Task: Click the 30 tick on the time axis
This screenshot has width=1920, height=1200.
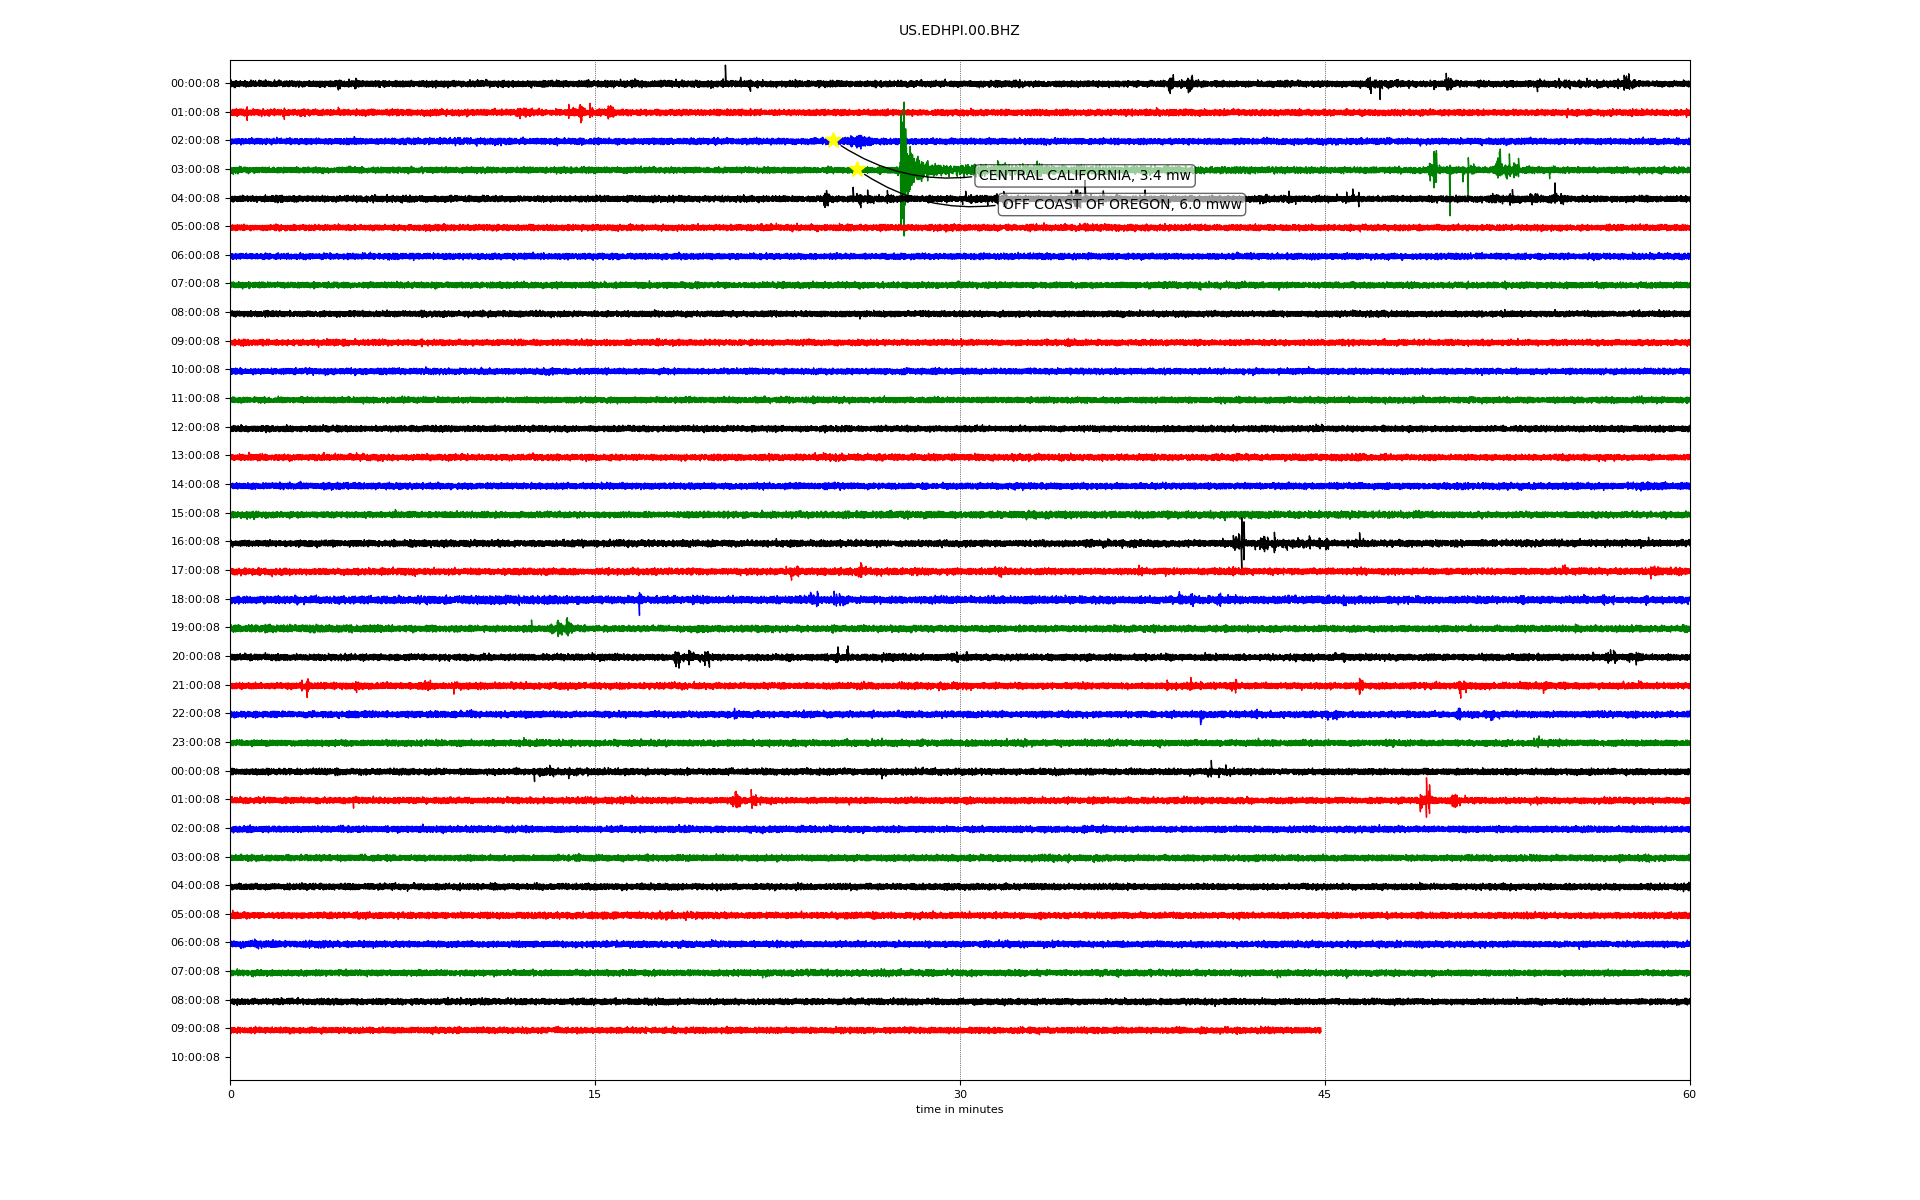Action: coord(960,1094)
